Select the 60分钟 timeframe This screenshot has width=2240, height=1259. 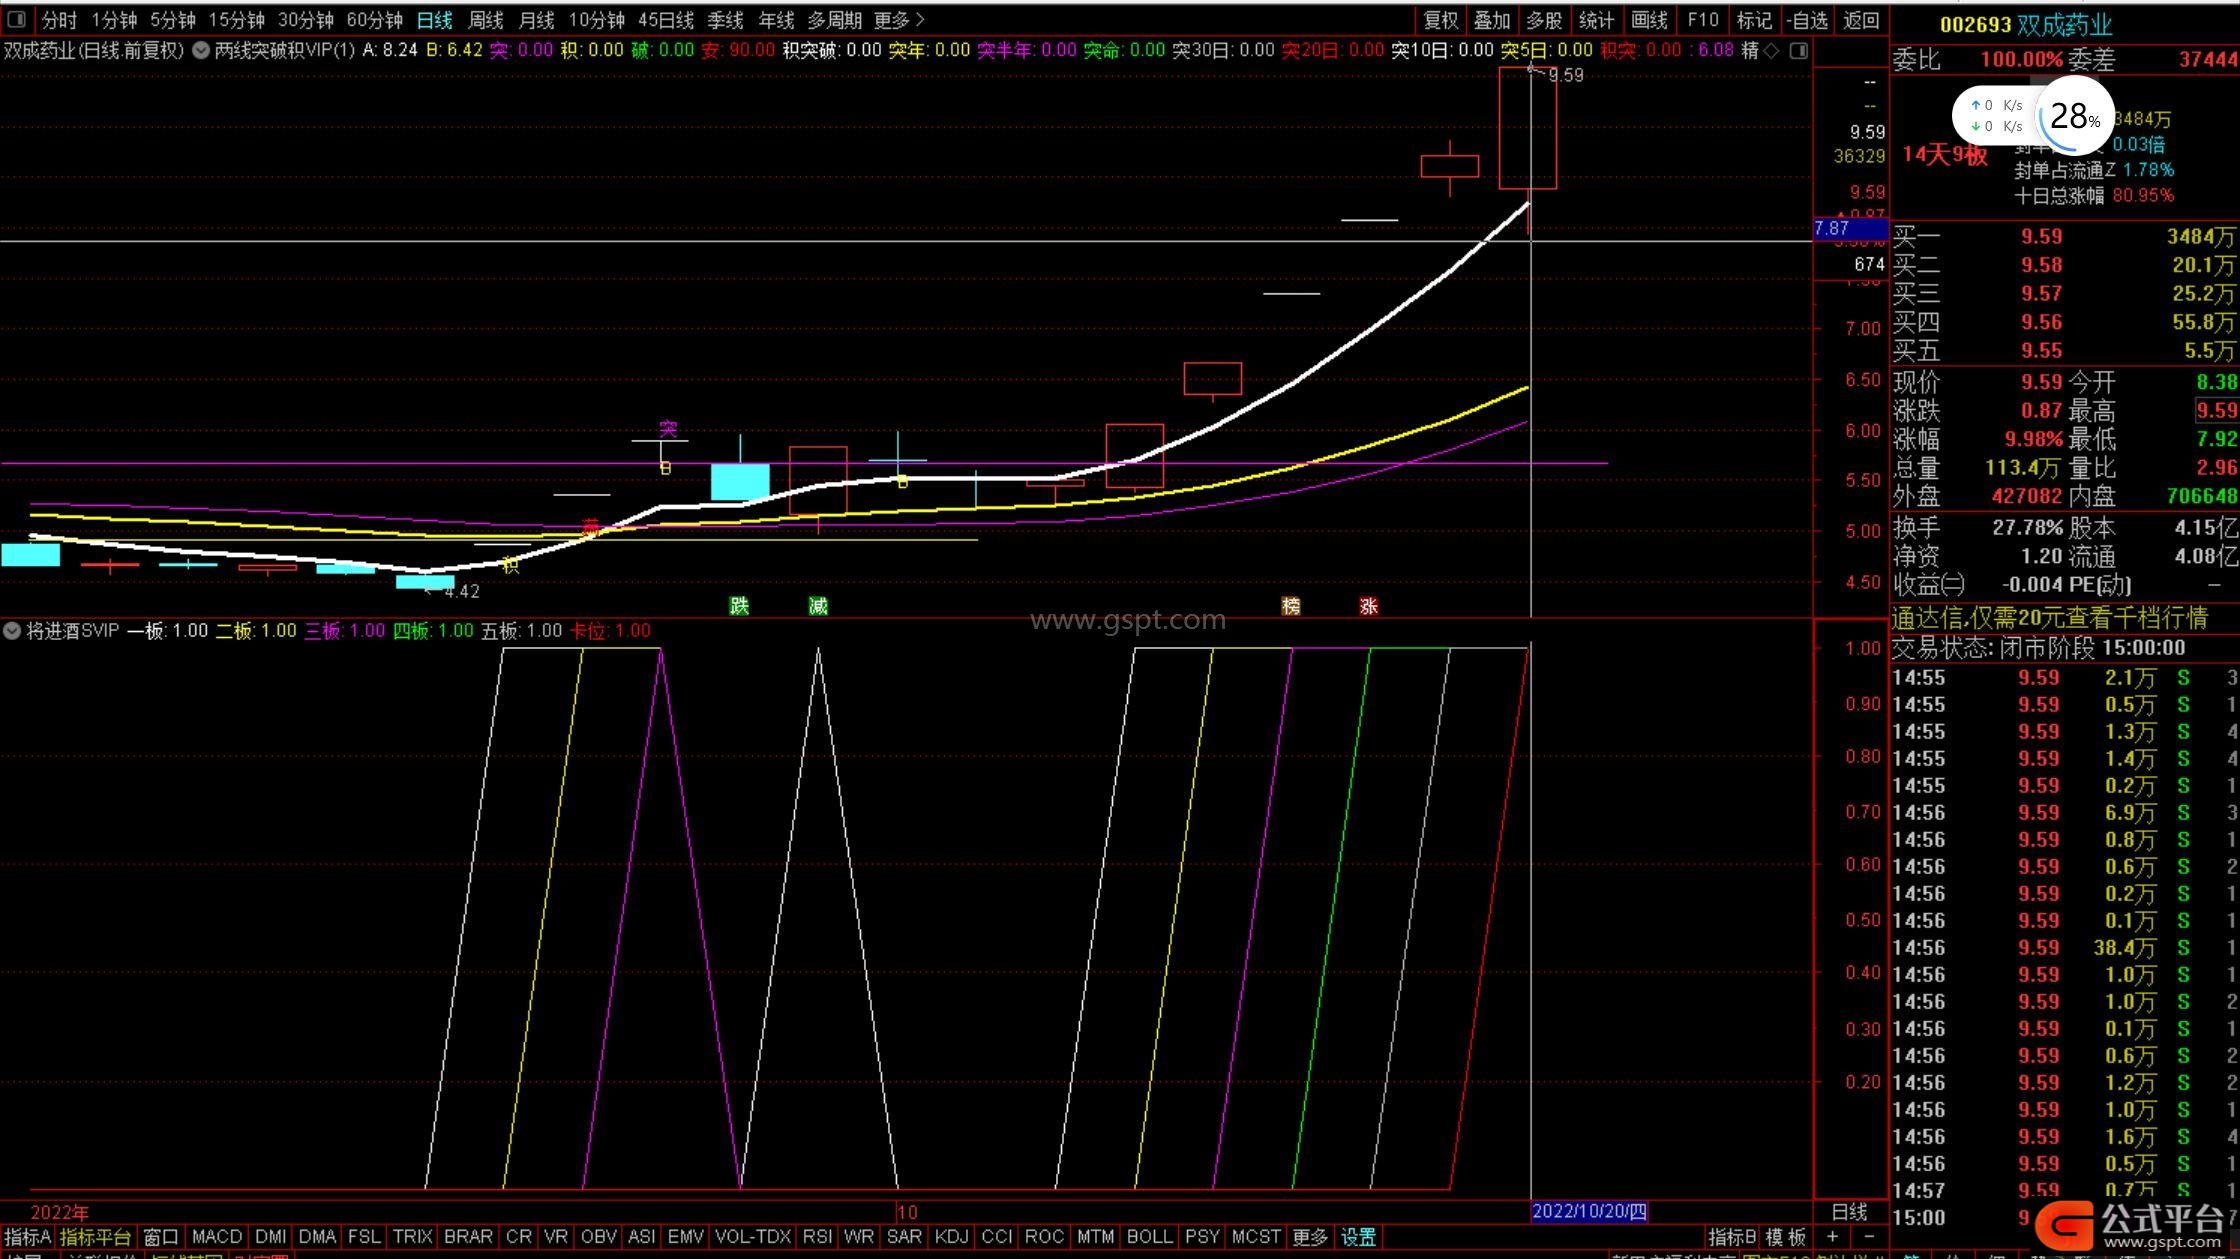tap(374, 20)
